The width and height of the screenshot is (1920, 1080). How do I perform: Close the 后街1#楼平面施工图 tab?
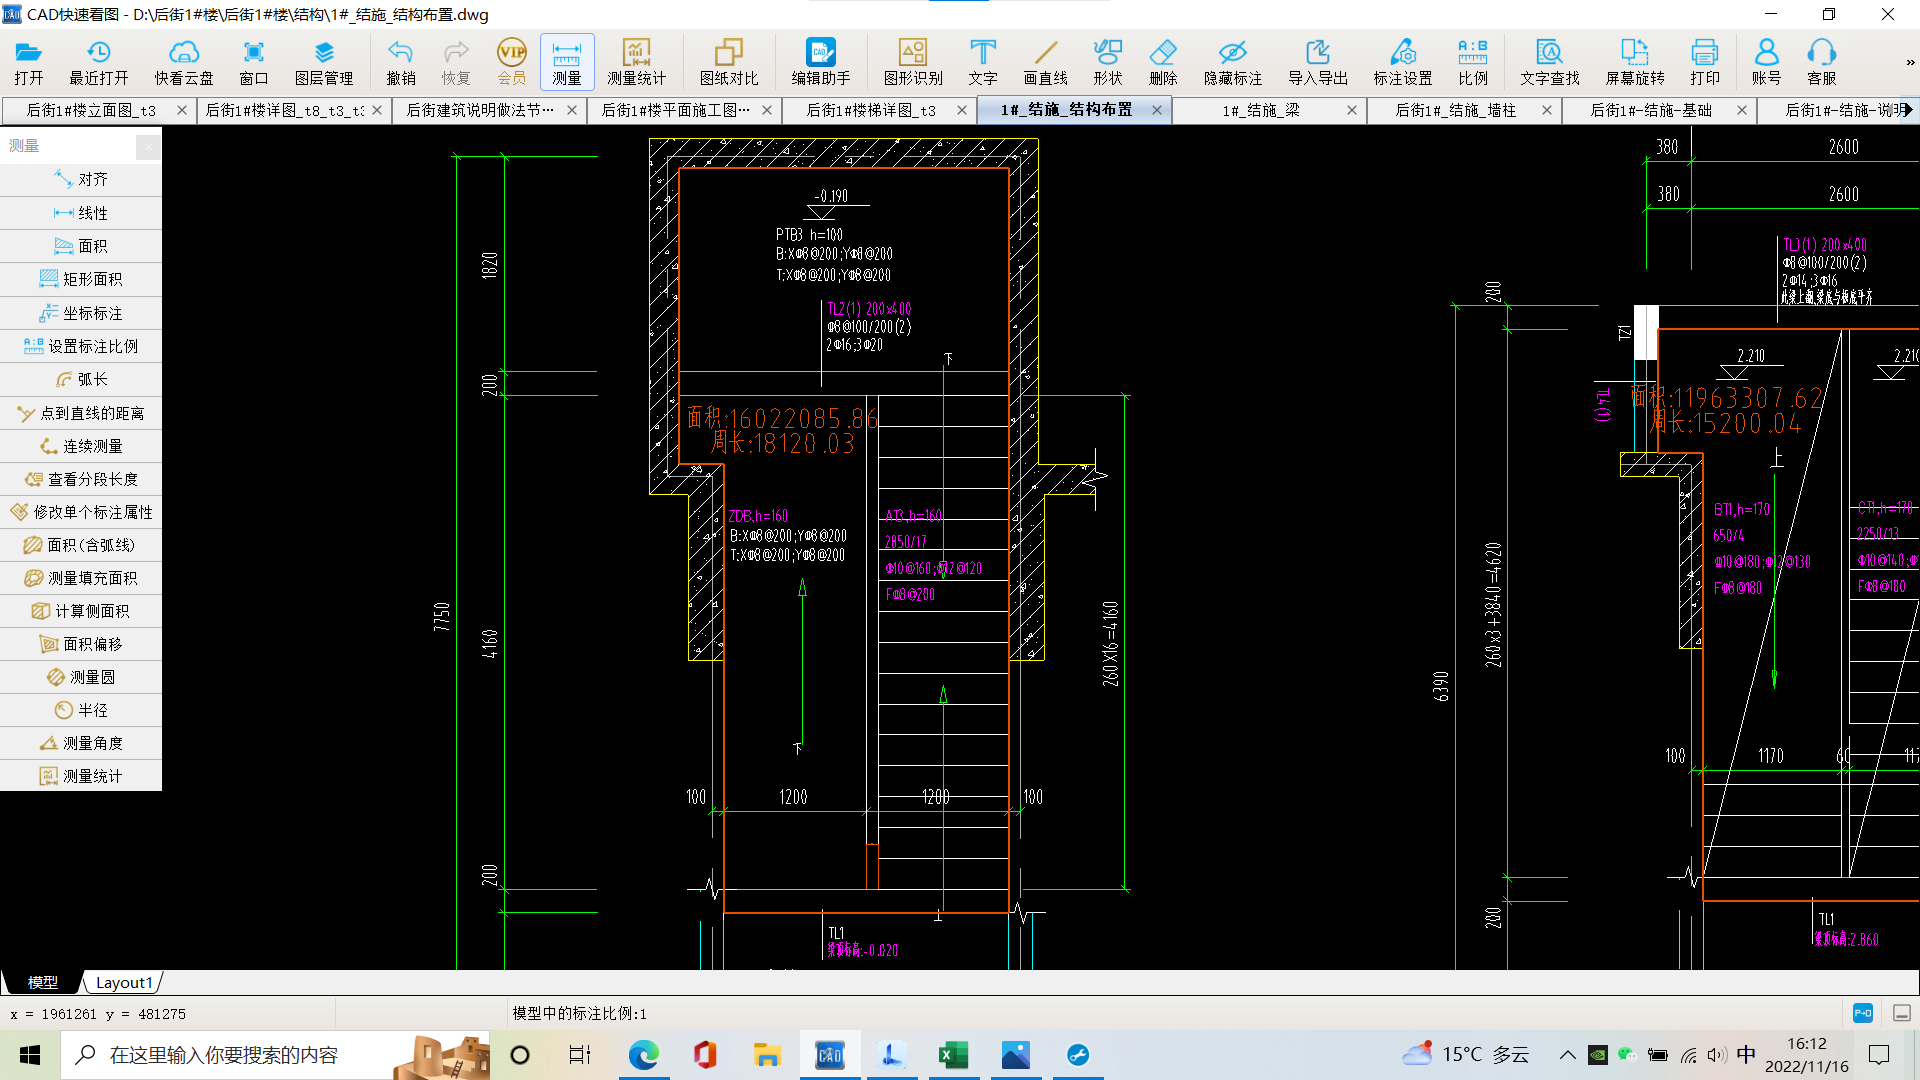point(767,110)
